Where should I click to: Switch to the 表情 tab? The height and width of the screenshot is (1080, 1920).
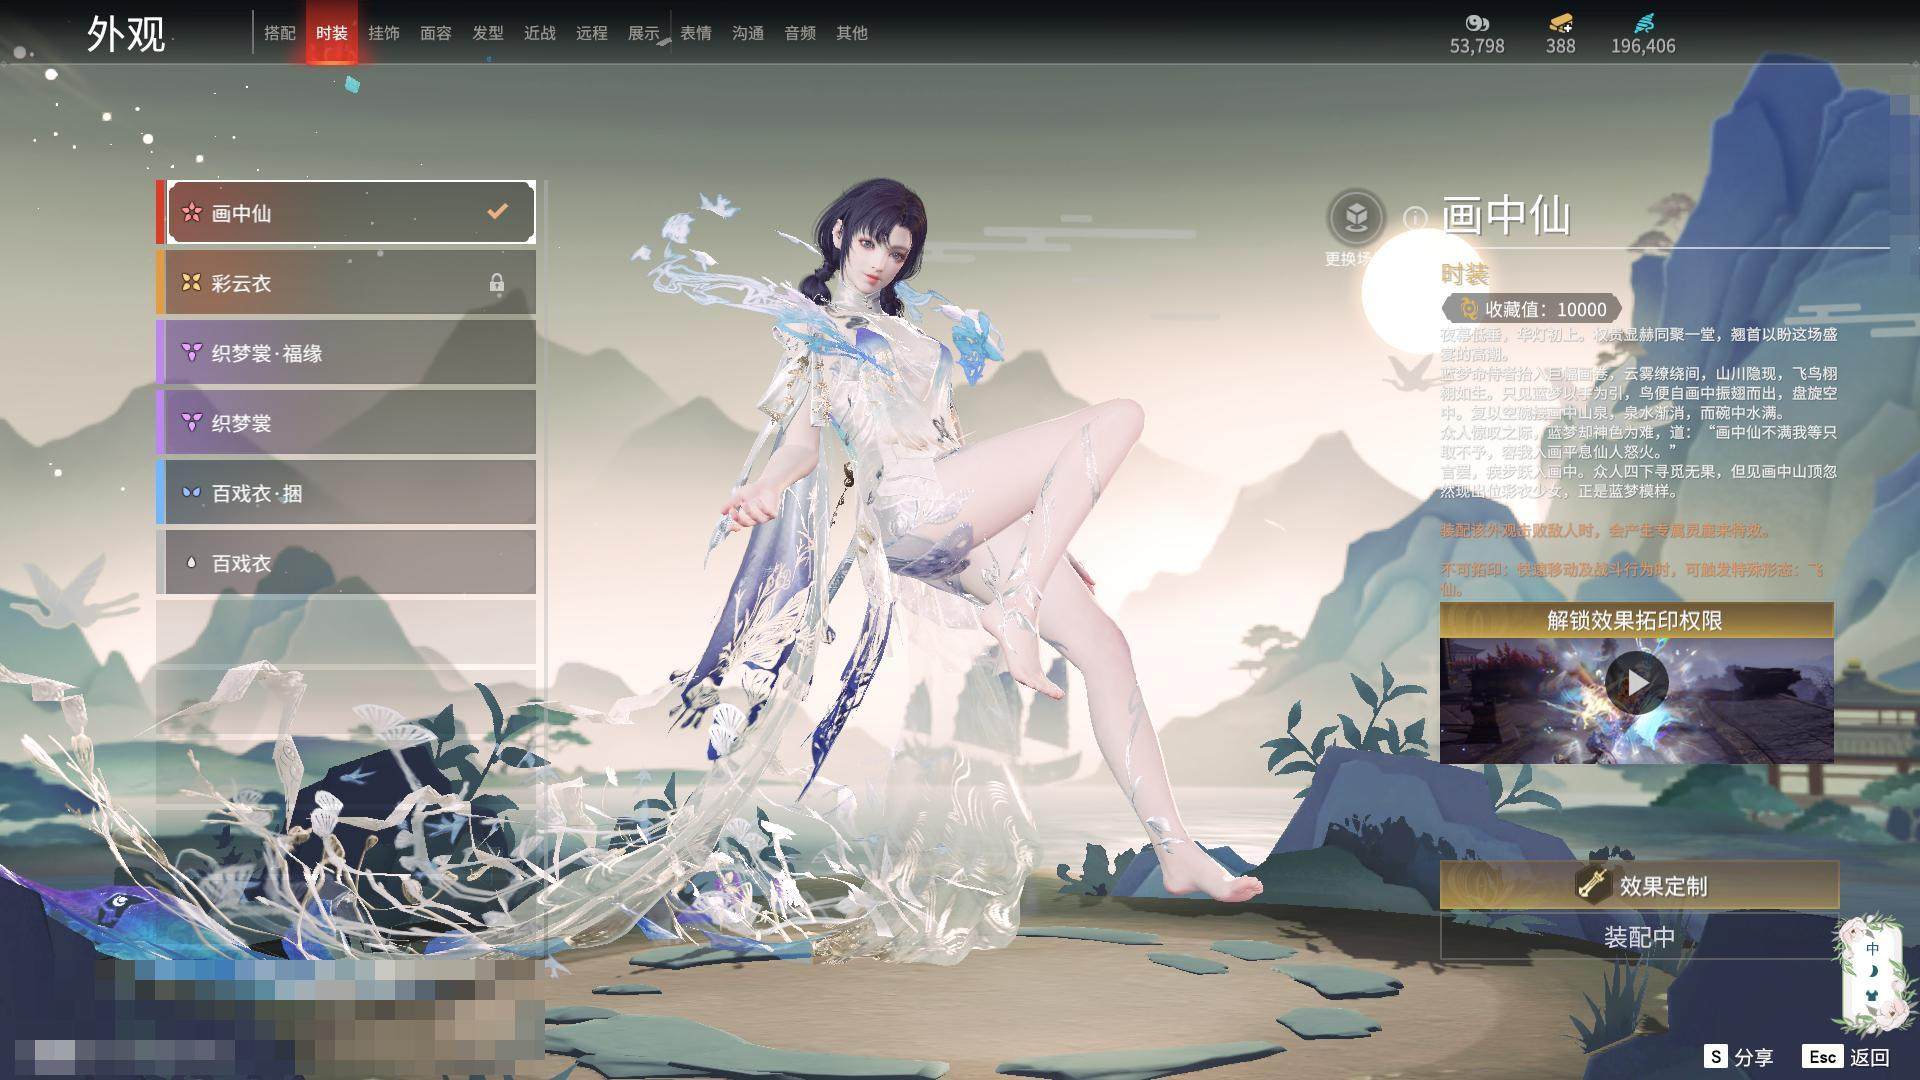pyautogui.click(x=696, y=33)
